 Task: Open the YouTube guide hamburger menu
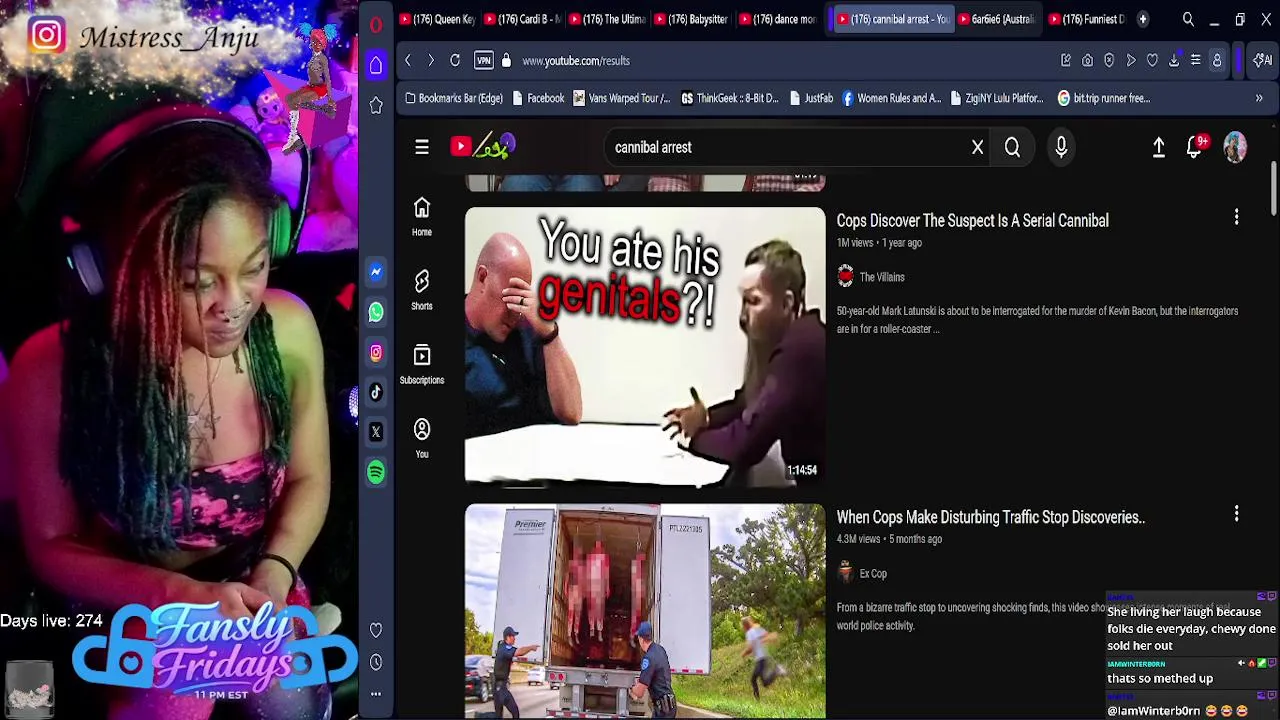pyautogui.click(x=422, y=147)
